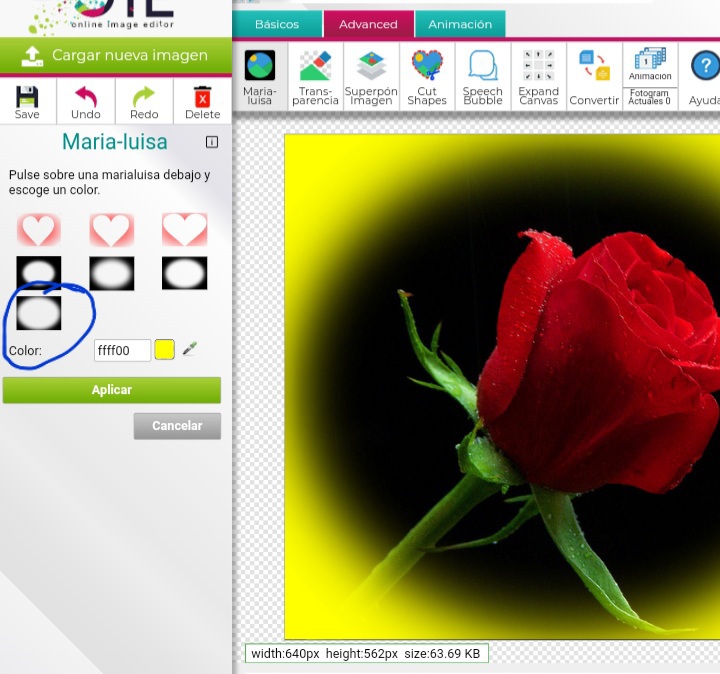Image resolution: width=720 pixels, height=674 pixels.
Task: Open the Expand Canvas tool
Action: (x=538, y=67)
